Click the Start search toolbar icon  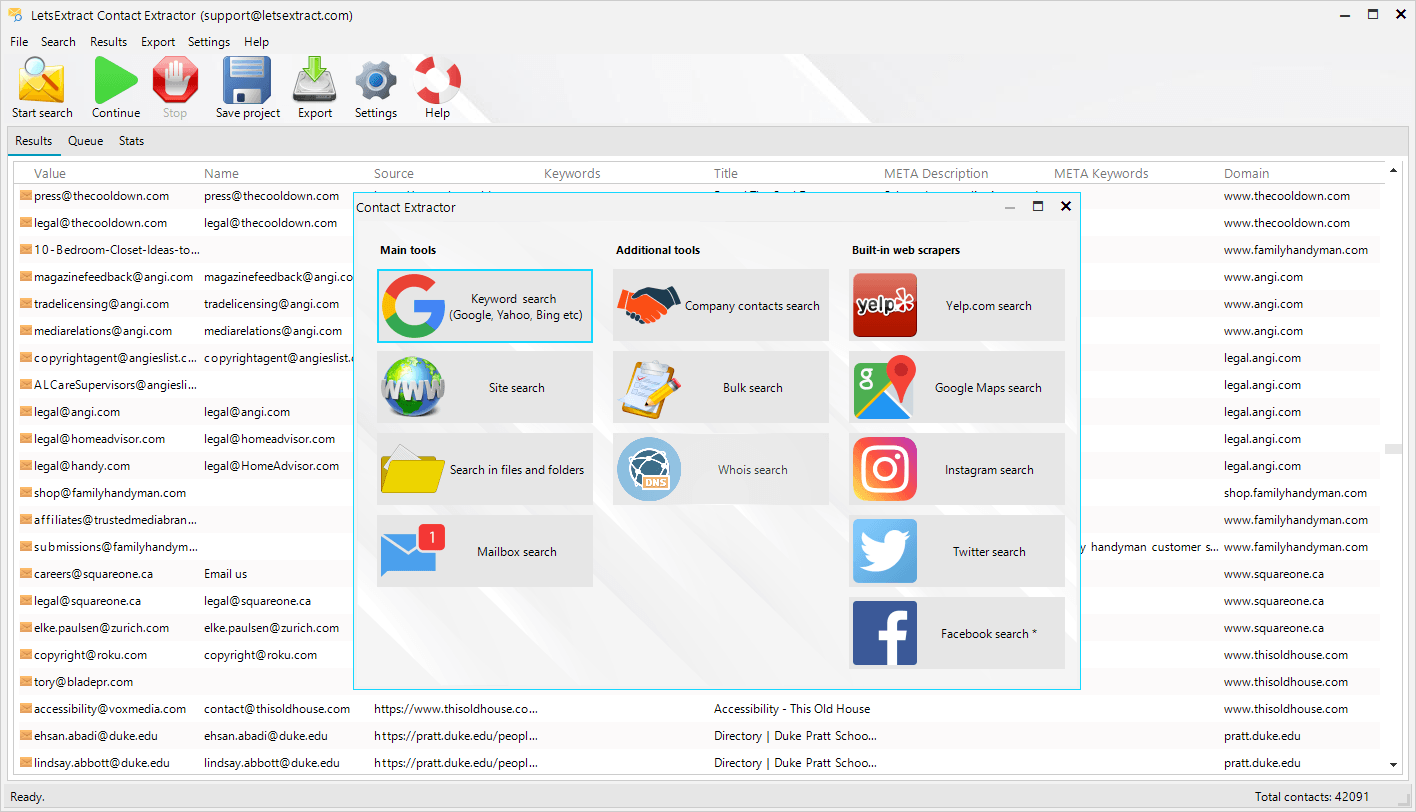42,87
